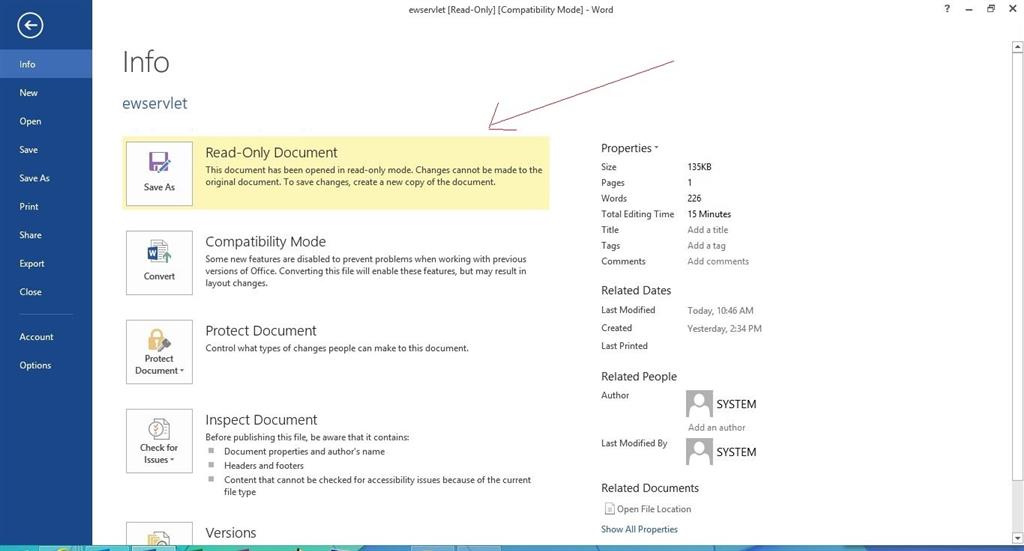
Task: Open Word Help question mark
Action: pyautogui.click(x=947, y=8)
